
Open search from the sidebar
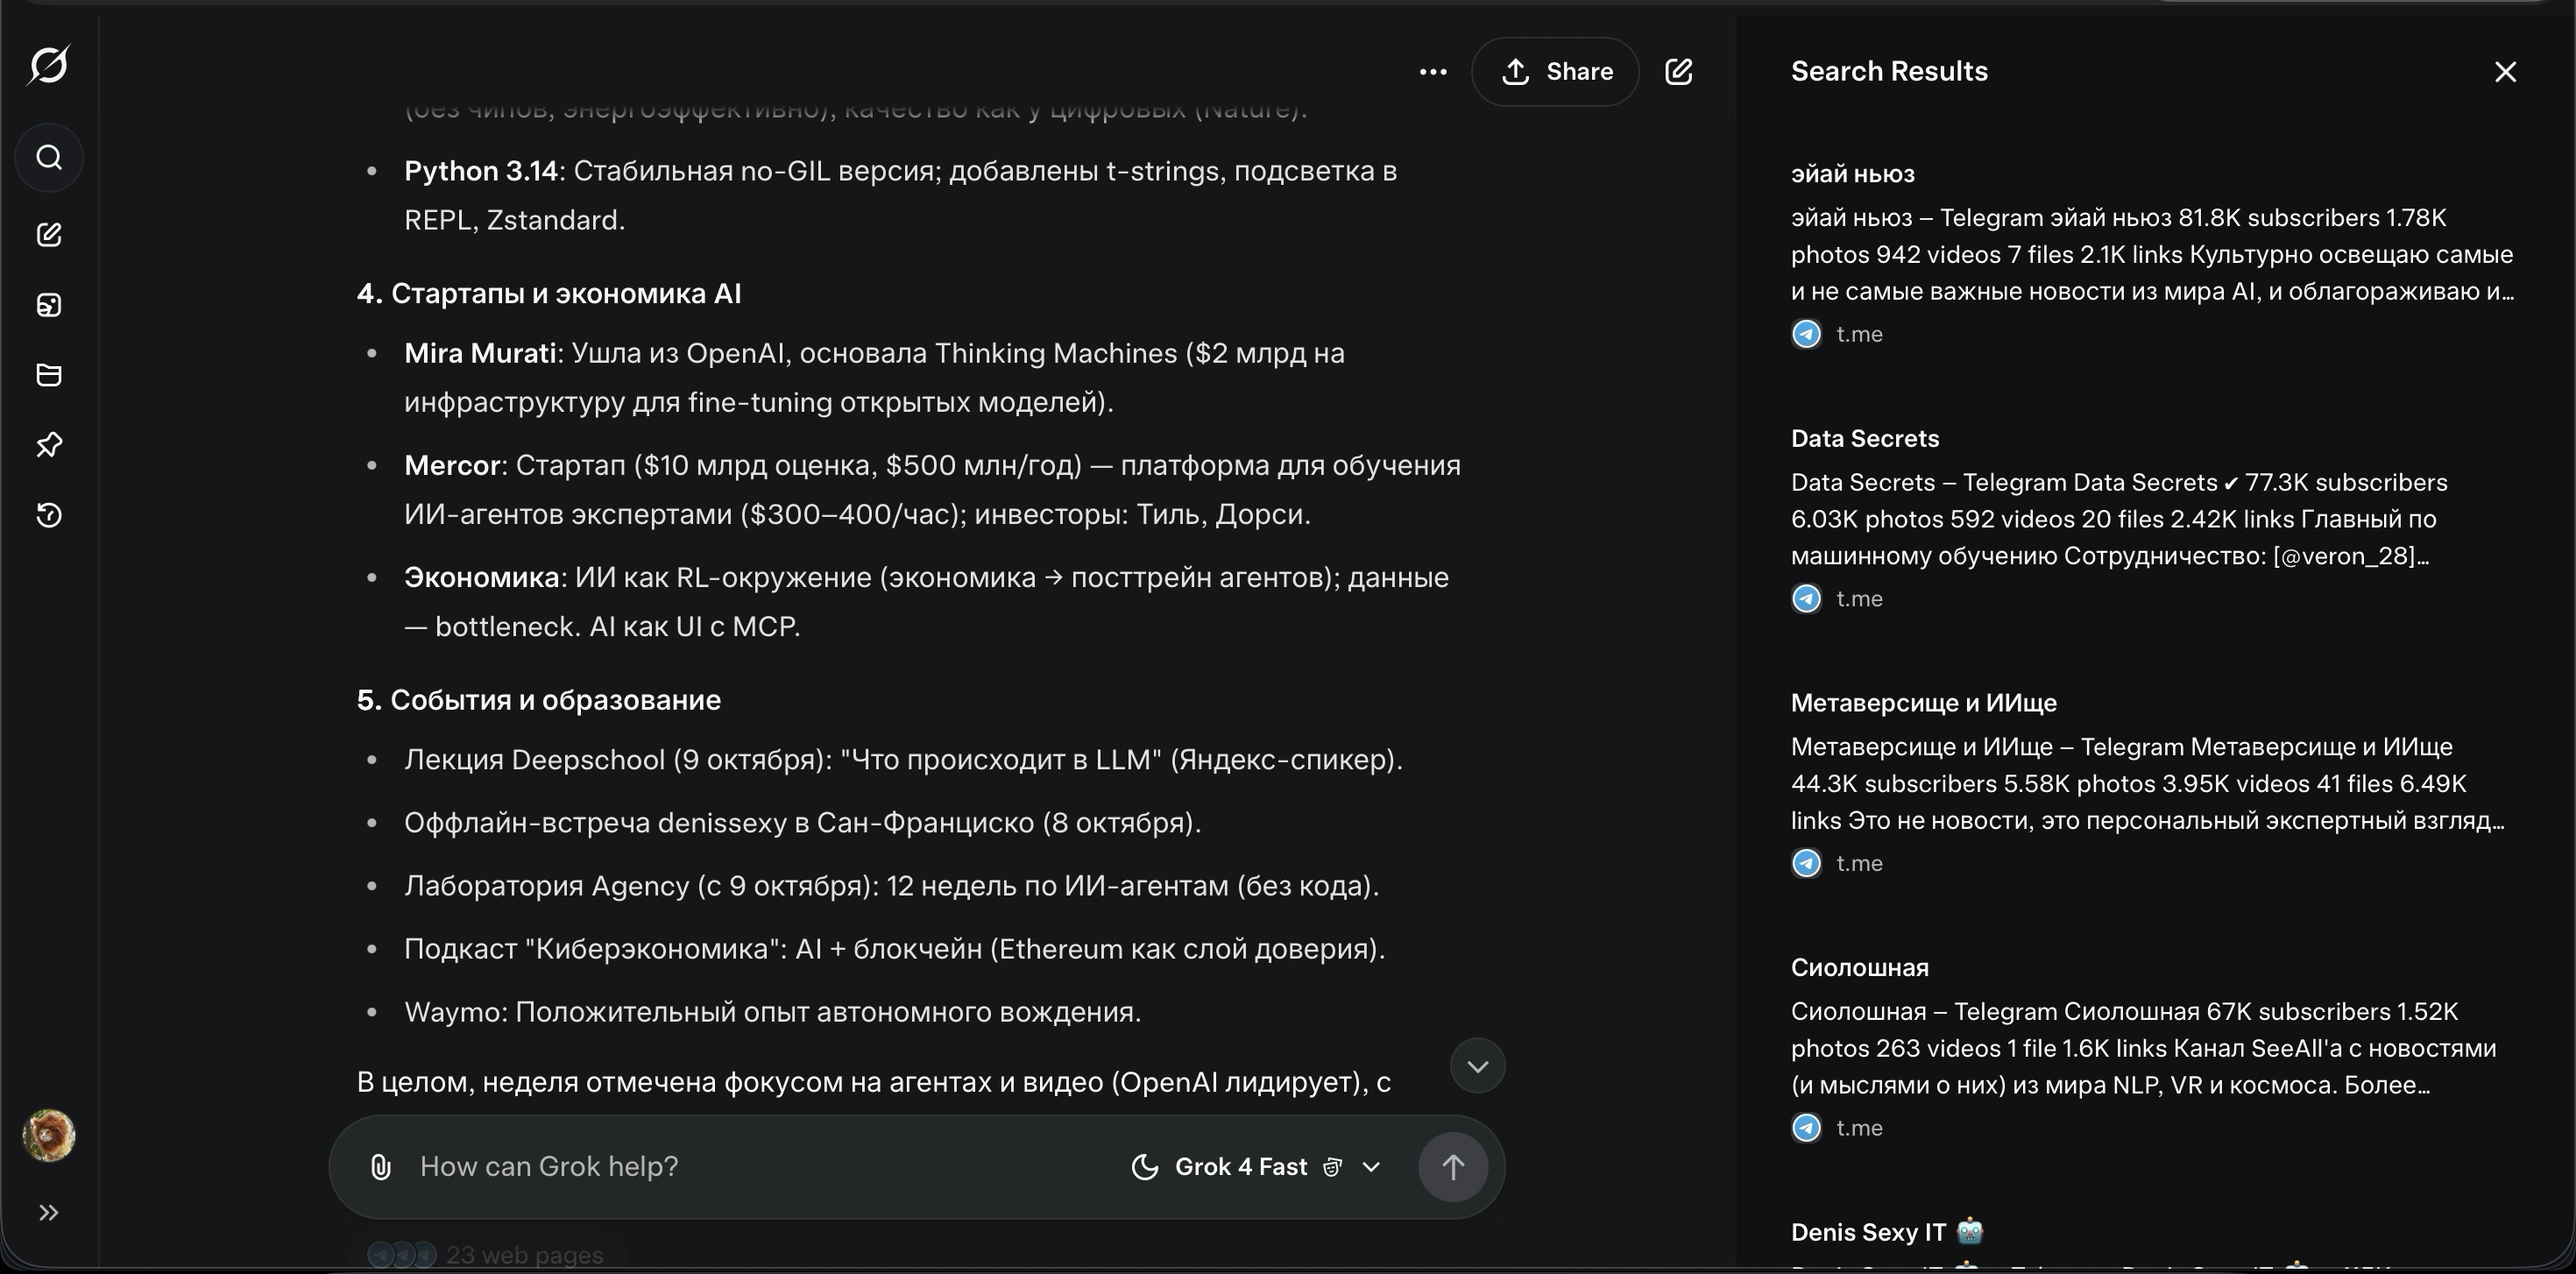[x=49, y=158]
